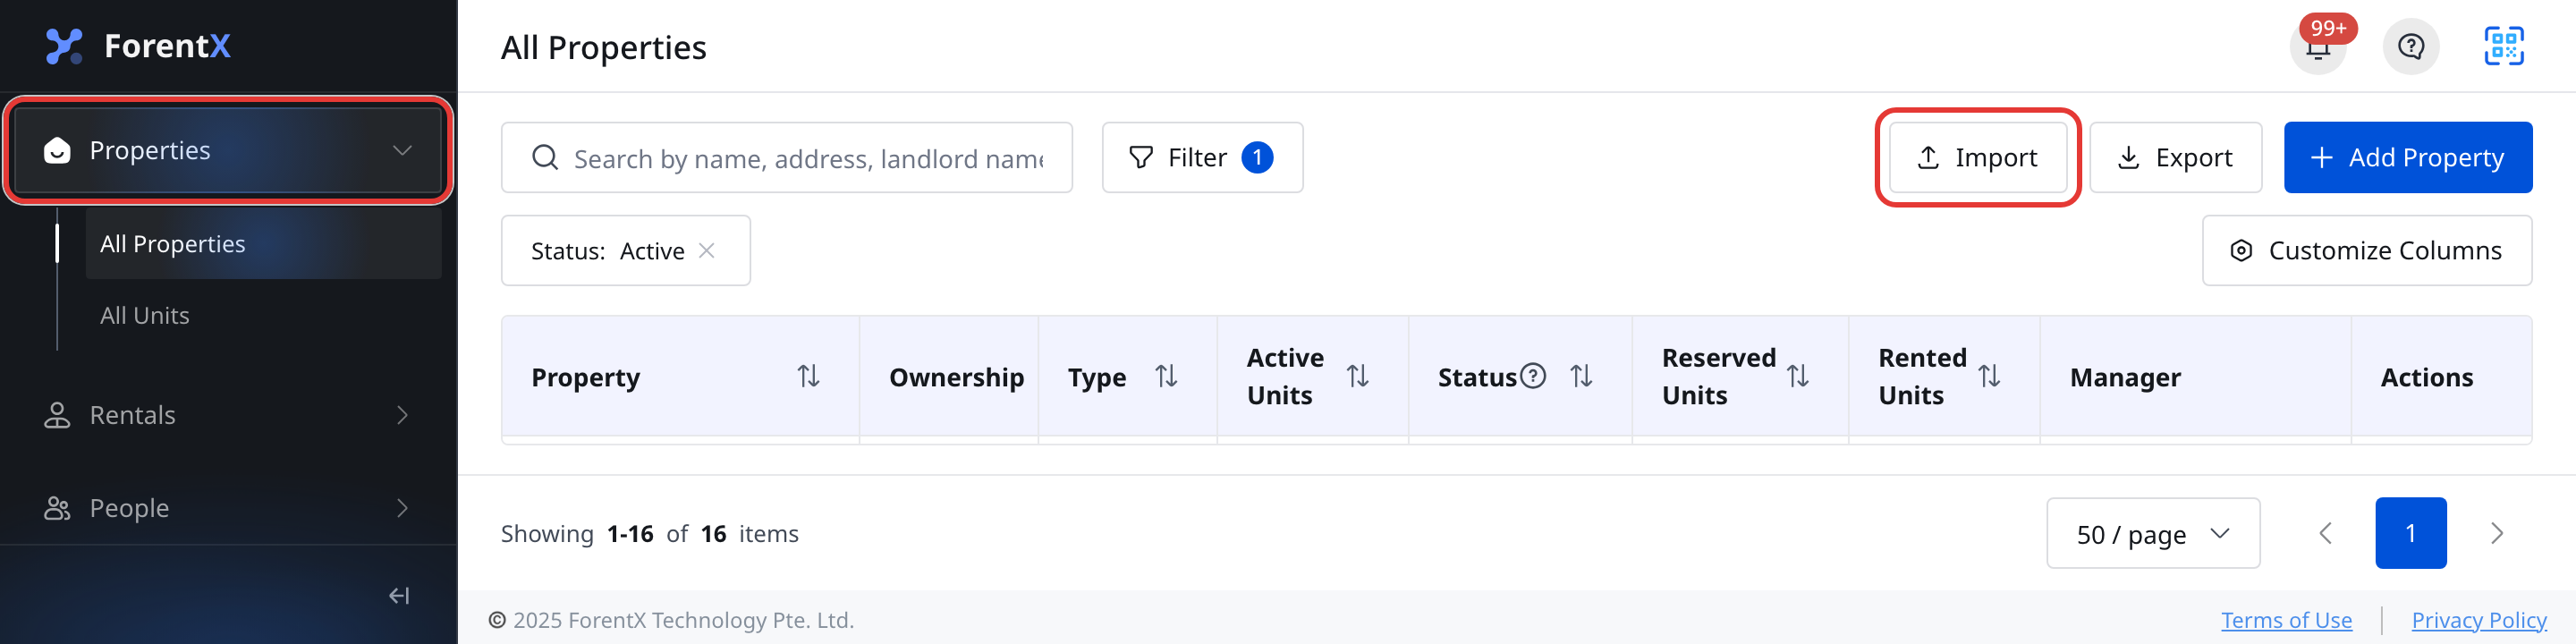This screenshot has width=2576, height=644.
Task: Expand the Rentals sidebar section
Action: (228, 415)
